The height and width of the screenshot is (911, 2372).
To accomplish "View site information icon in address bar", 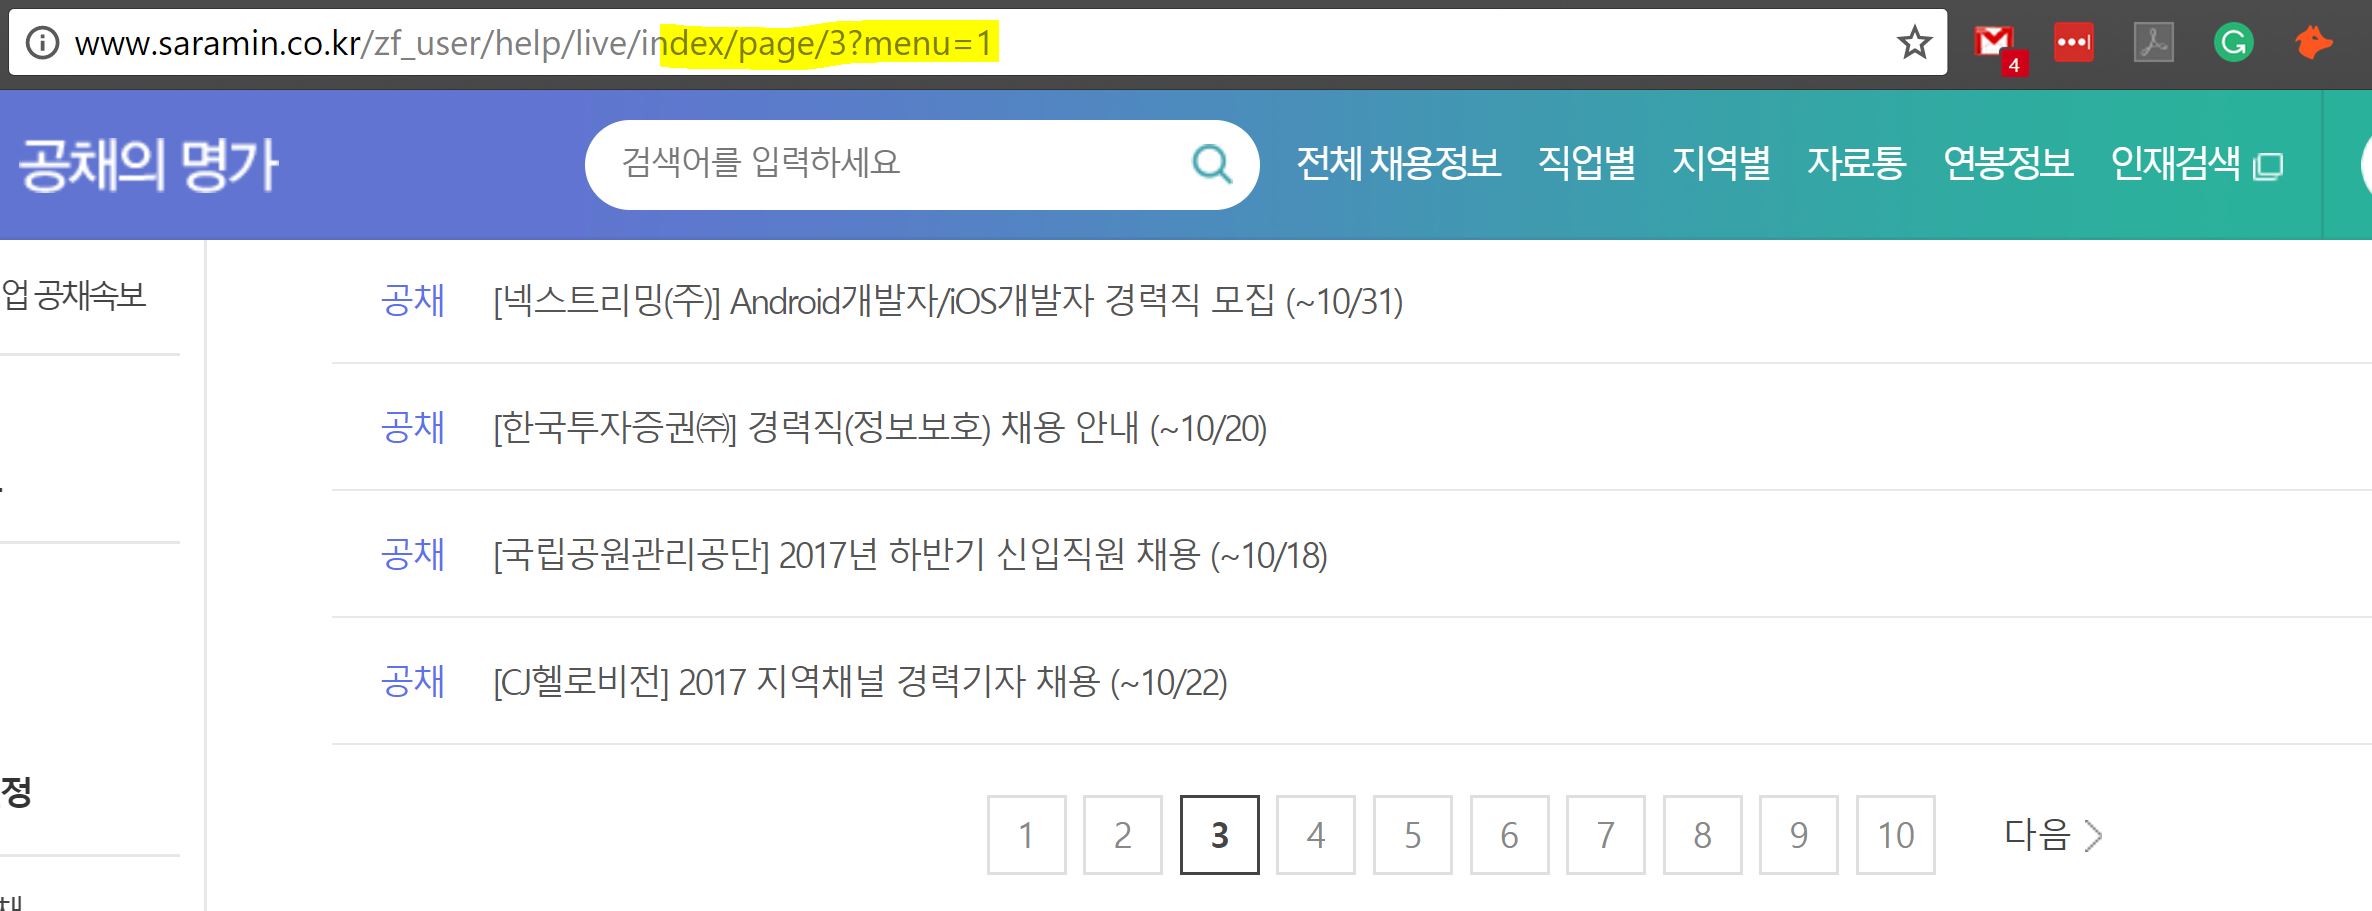I will point(42,43).
